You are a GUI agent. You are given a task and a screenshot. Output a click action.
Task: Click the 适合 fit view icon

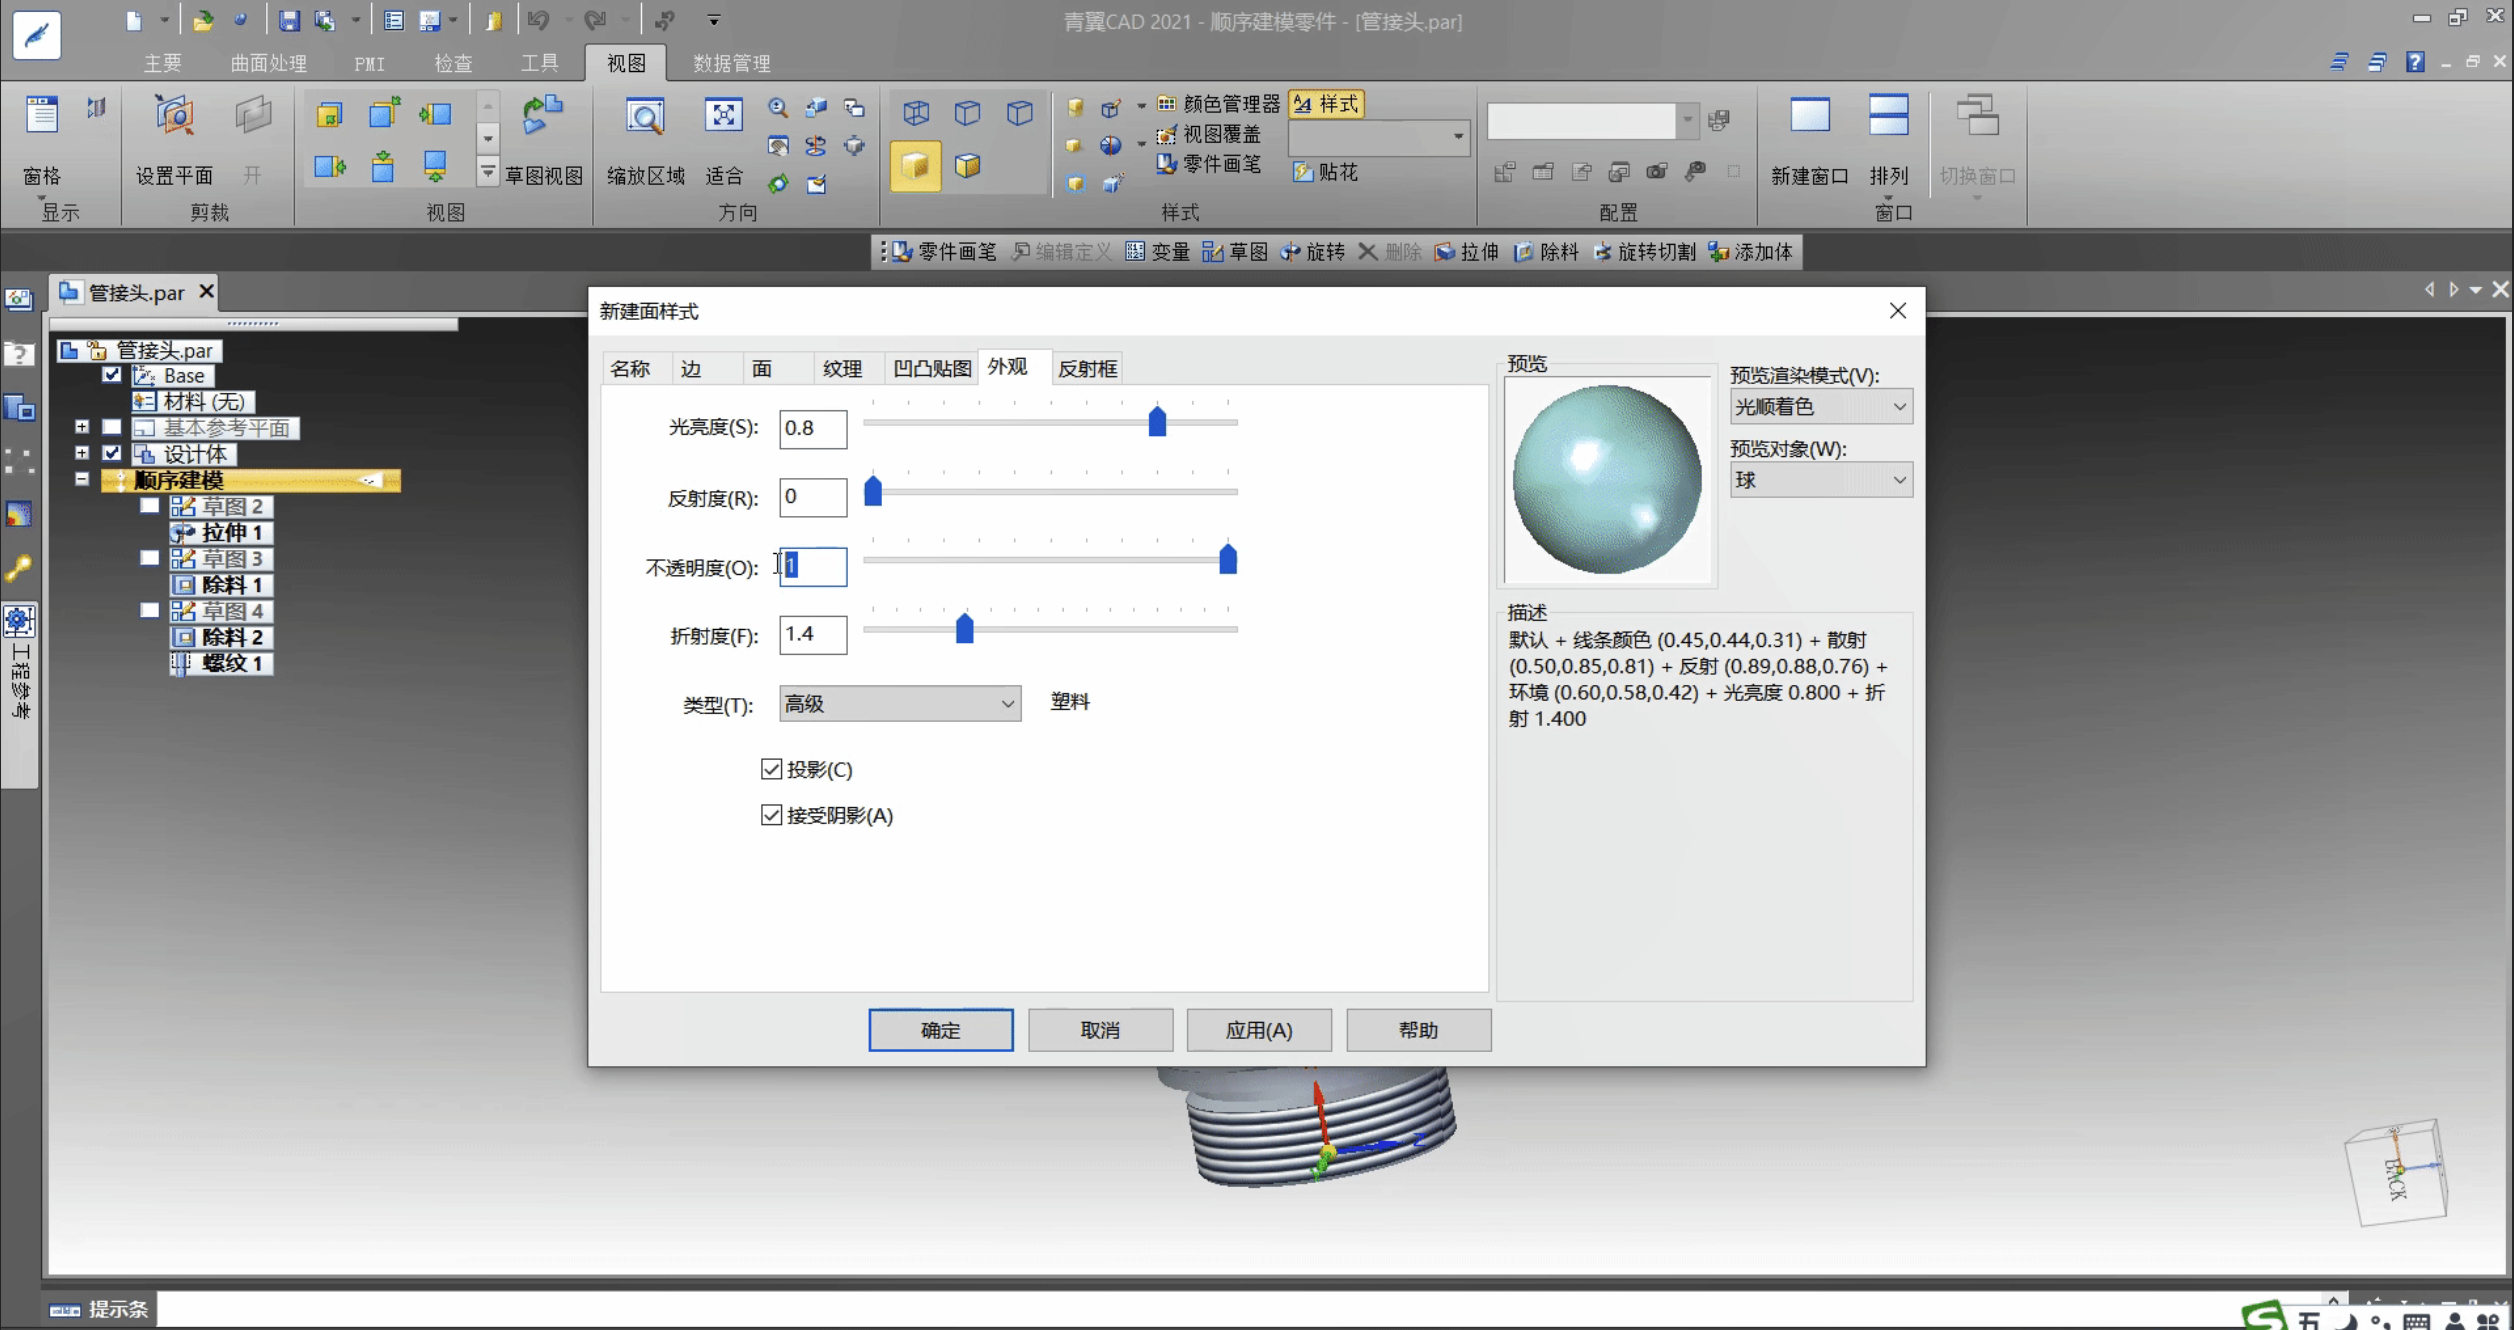tap(723, 116)
